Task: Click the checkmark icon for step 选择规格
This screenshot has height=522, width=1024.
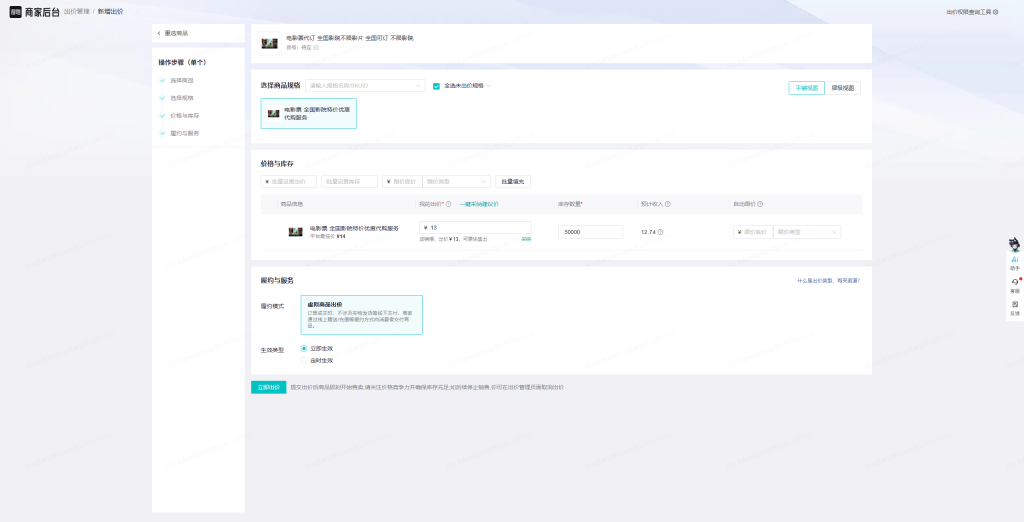Action: click(162, 98)
